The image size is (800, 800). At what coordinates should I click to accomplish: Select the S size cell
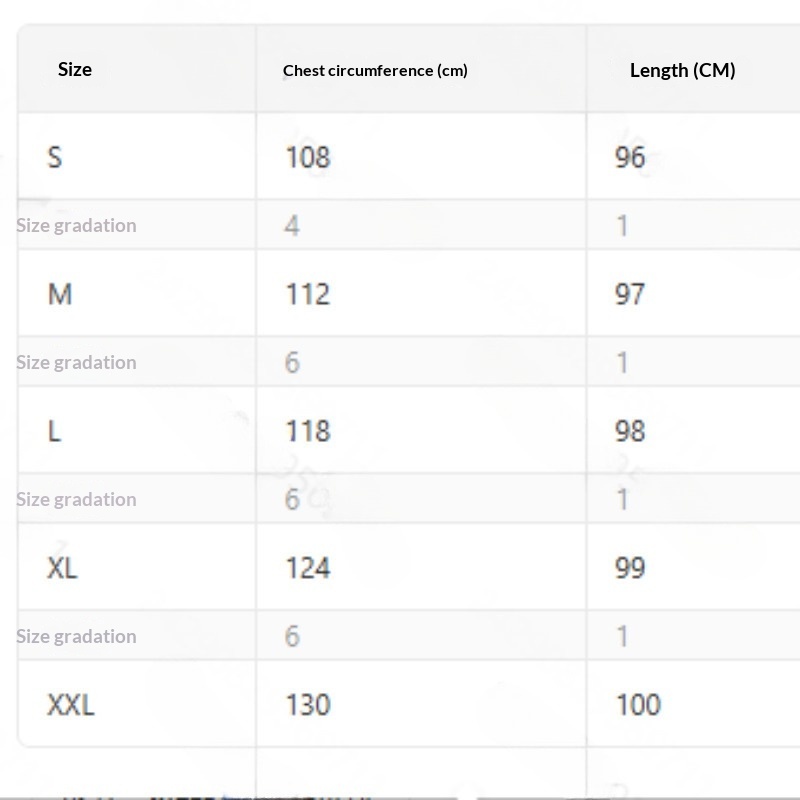(x=55, y=157)
